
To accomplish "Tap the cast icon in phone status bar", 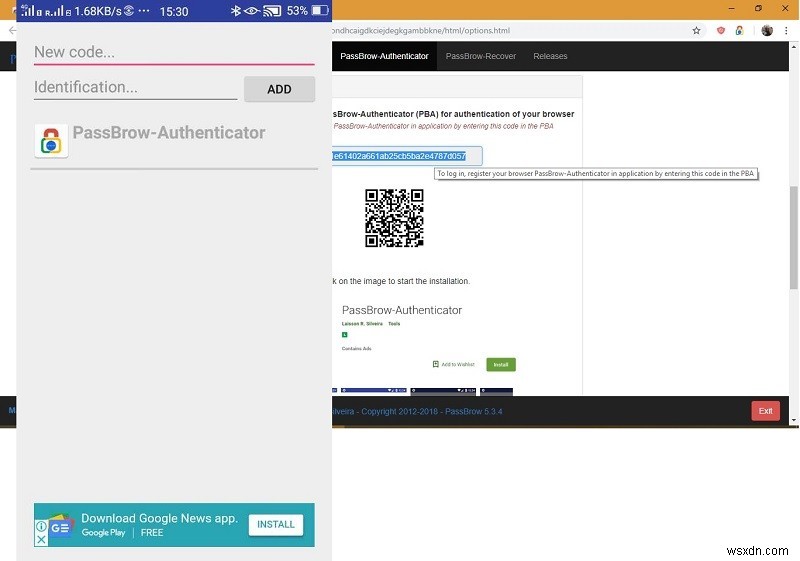I will coord(272,11).
